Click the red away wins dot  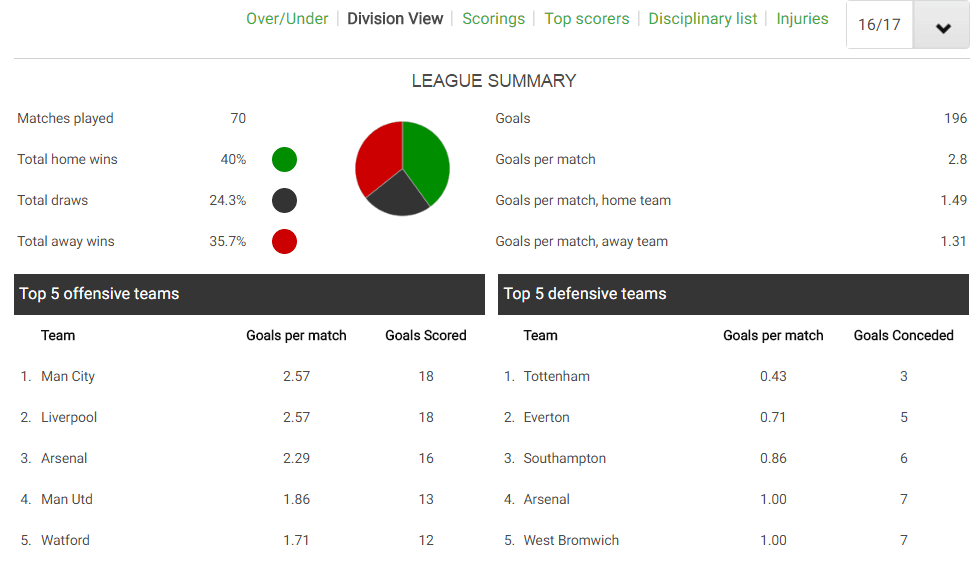285,241
